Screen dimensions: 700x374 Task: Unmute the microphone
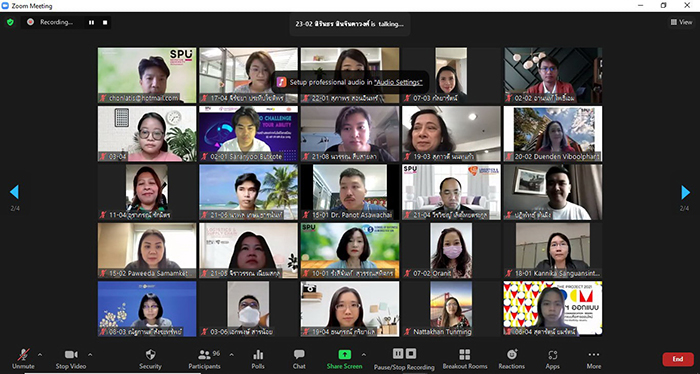[x=23, y=359]
